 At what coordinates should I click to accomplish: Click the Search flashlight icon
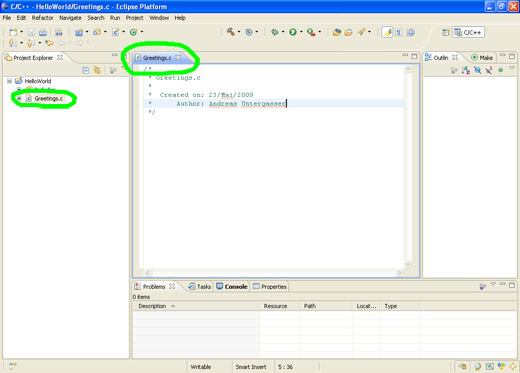coord(361,32)
